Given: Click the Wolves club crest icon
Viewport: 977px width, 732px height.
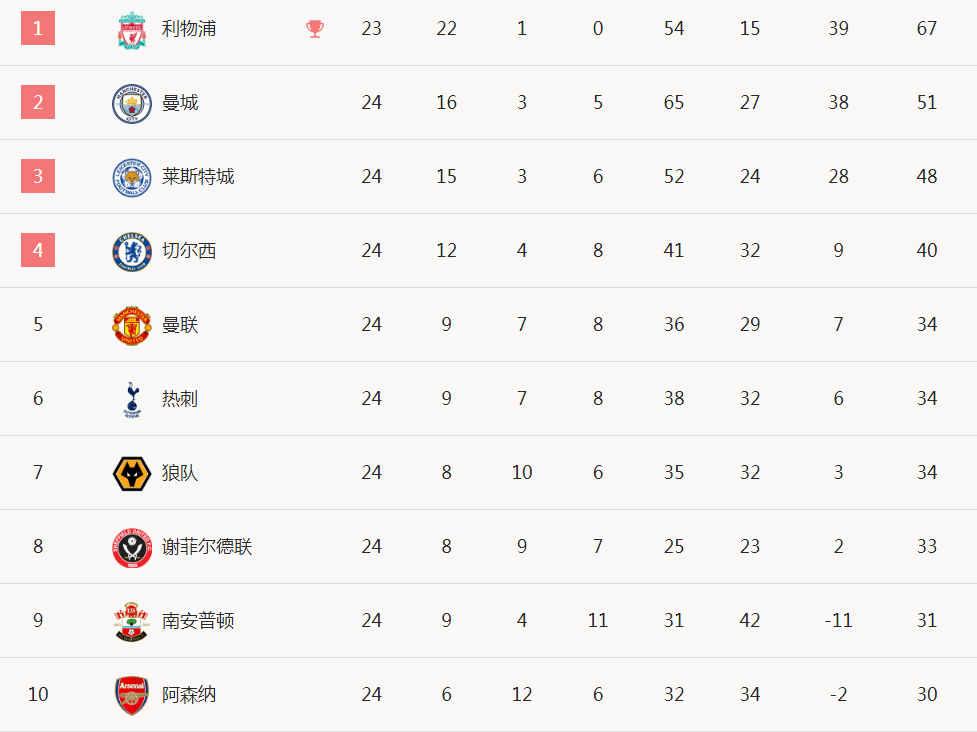Looking at the screenshot, I should pos(131,473).
